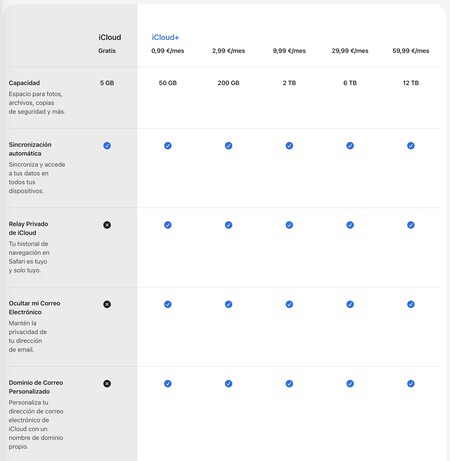The height and width of the screenshot is (461, 450).
Task: Click the Relay Privado de iCloud row title
Action: pyautogui.click(x=28, y=228)
